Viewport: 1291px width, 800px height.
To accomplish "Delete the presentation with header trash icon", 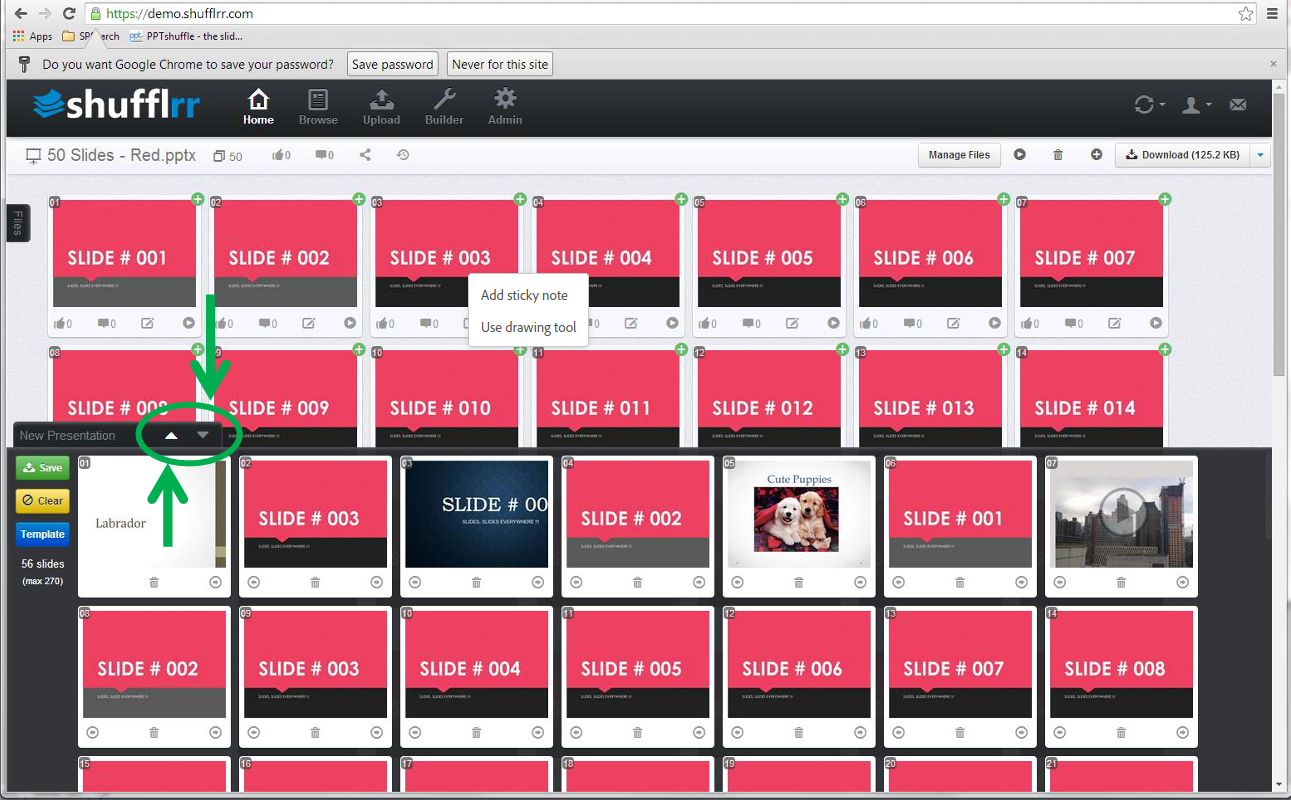I will coord(1058,155).
